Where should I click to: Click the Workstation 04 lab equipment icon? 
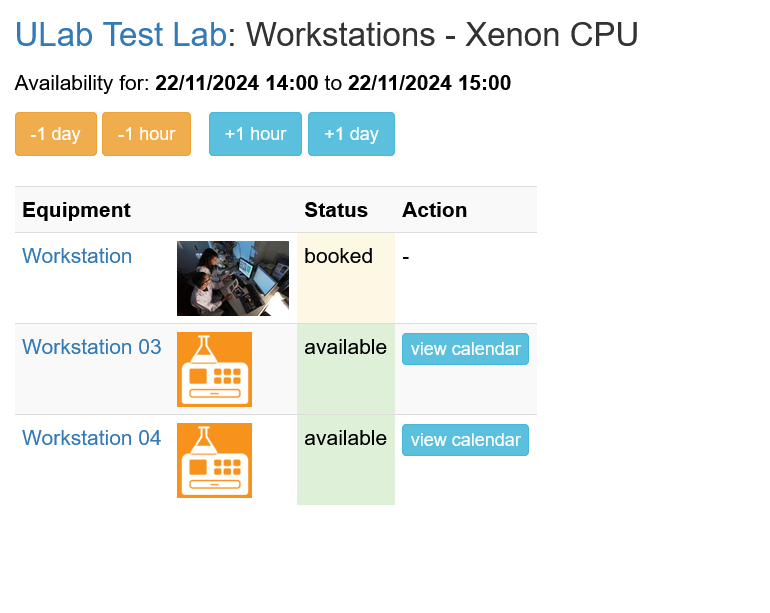click(x=214, y=460)
